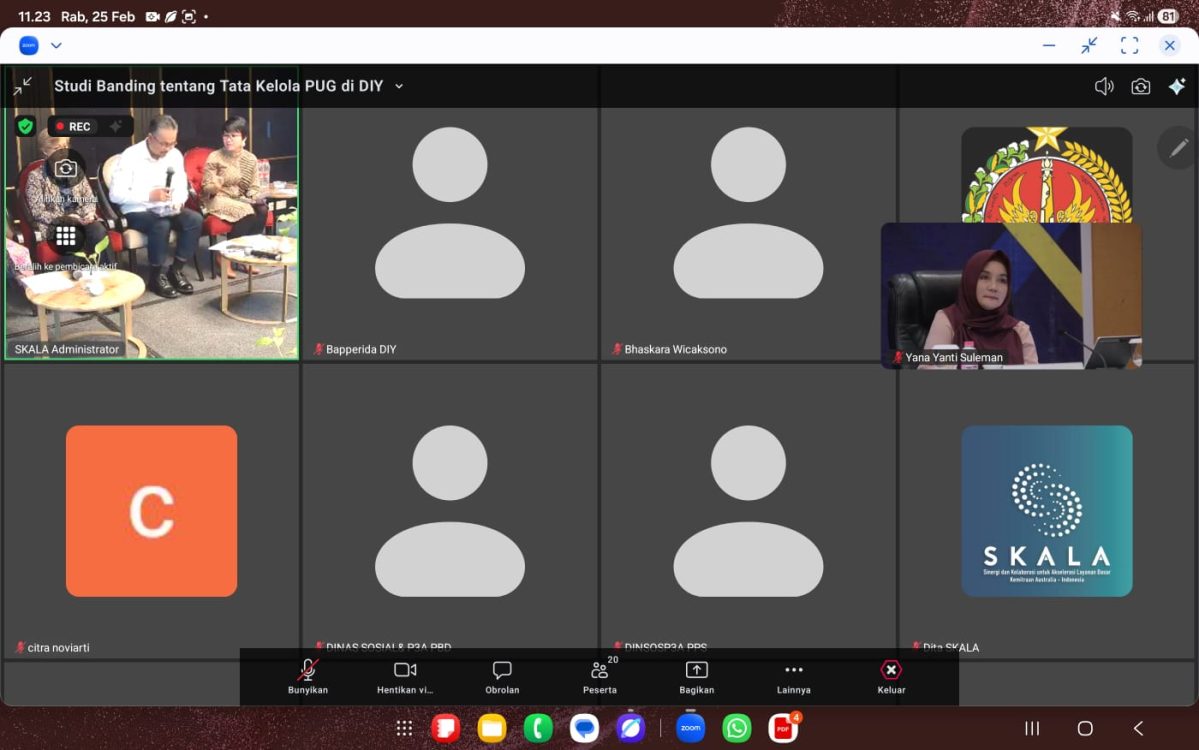Tap the pencil annotation icon
Viewport: 1199px width, 750px height.
point(1178,147)
